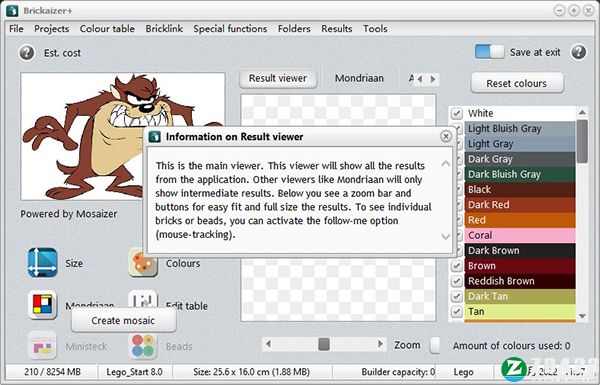Click the info dialog scroll up chevron
Viewport: 600px width, 385px height.
click(445, 164)
